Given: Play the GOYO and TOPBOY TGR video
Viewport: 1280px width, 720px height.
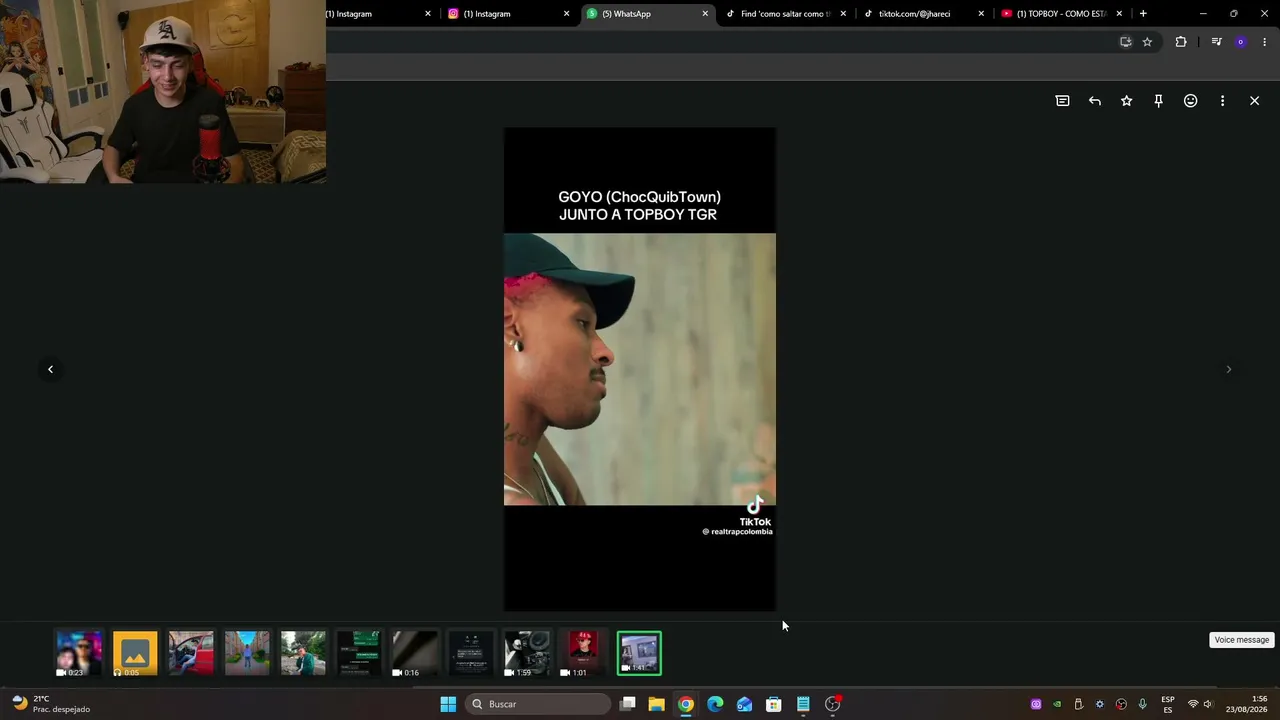Looking at the screenshot, I should point(640,369).
